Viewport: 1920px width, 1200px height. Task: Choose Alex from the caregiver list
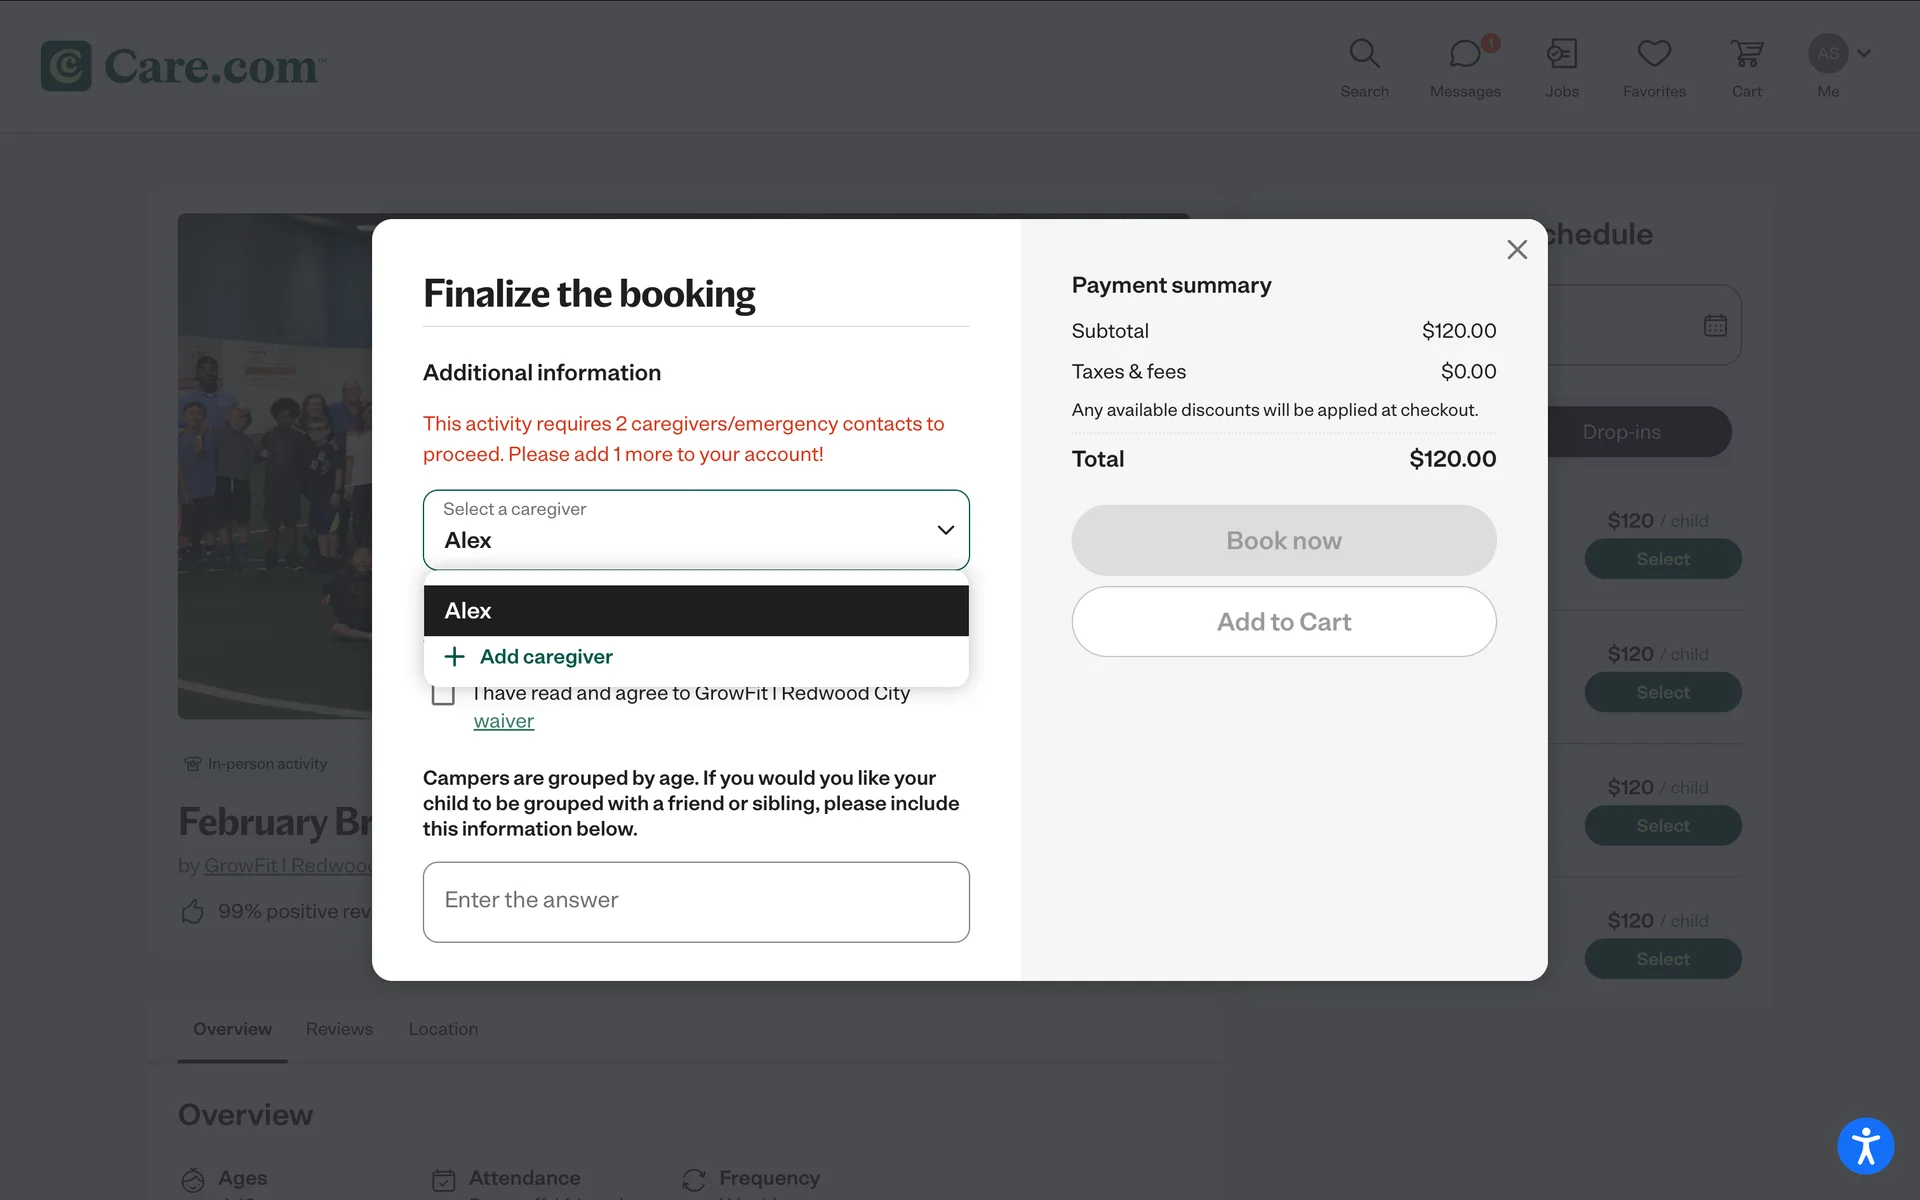point(696,611)
